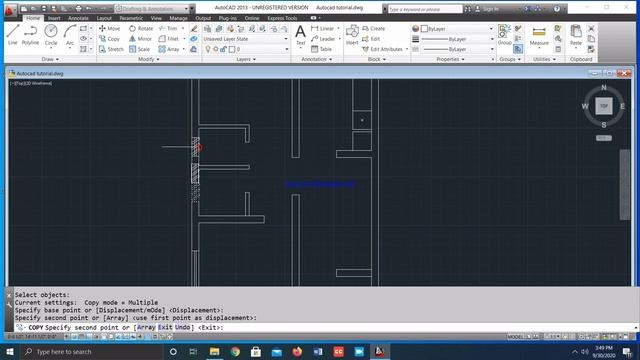640x360 pixels.
Task: Open the ByLayer lineweight dropdown
Action: pyautogui.click(x=457, y=39)
